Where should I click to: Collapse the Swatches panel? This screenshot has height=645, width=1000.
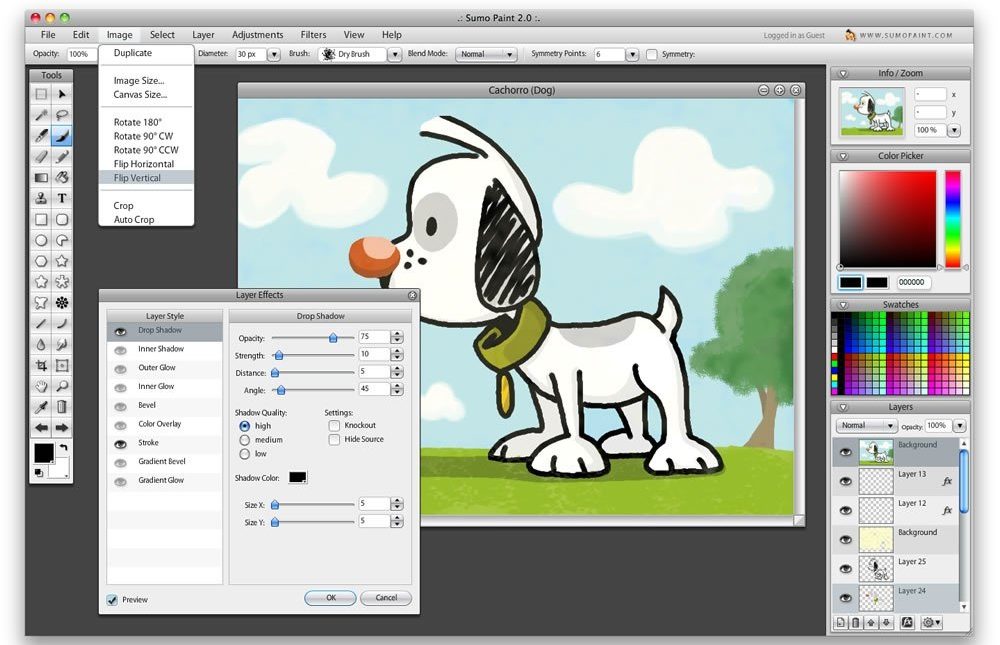pyautogui.click(x=843, y=305)
